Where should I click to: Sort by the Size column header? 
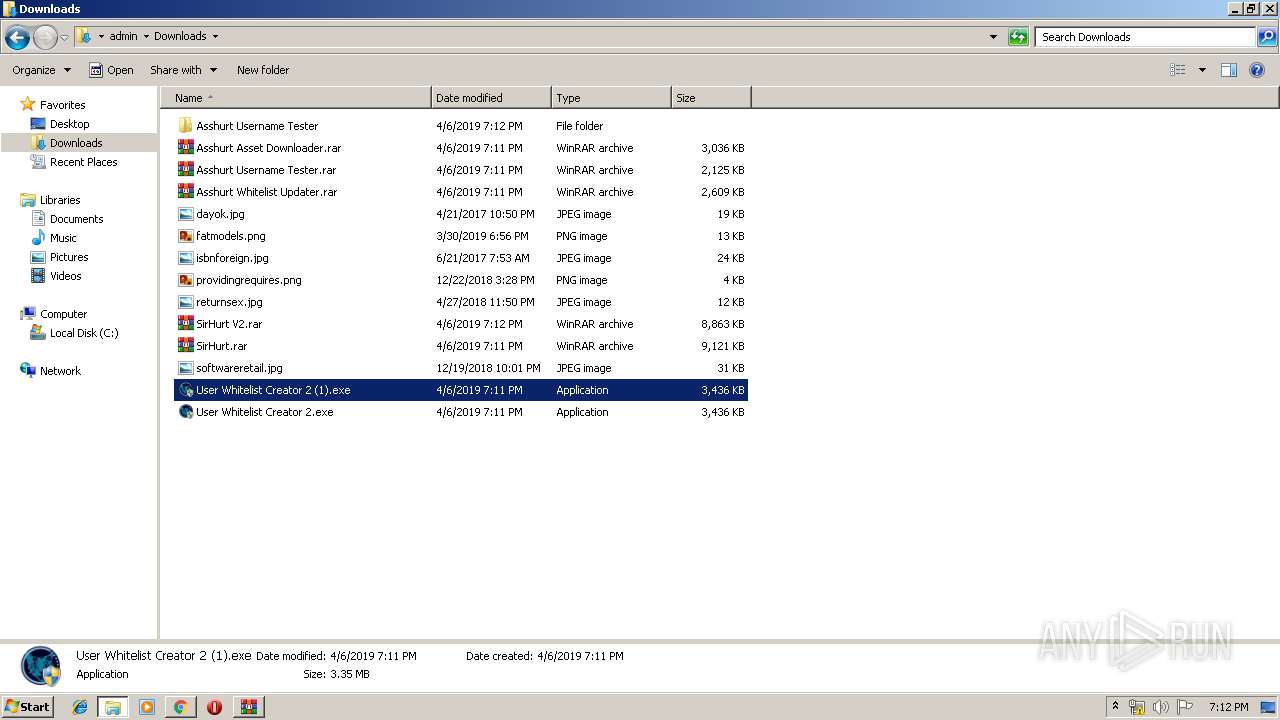(x=711, y=98)
